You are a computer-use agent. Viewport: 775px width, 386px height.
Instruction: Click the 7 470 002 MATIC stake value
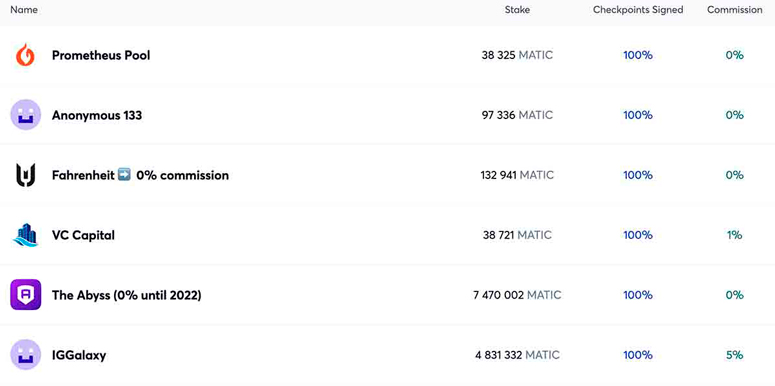tap(517, 296)
